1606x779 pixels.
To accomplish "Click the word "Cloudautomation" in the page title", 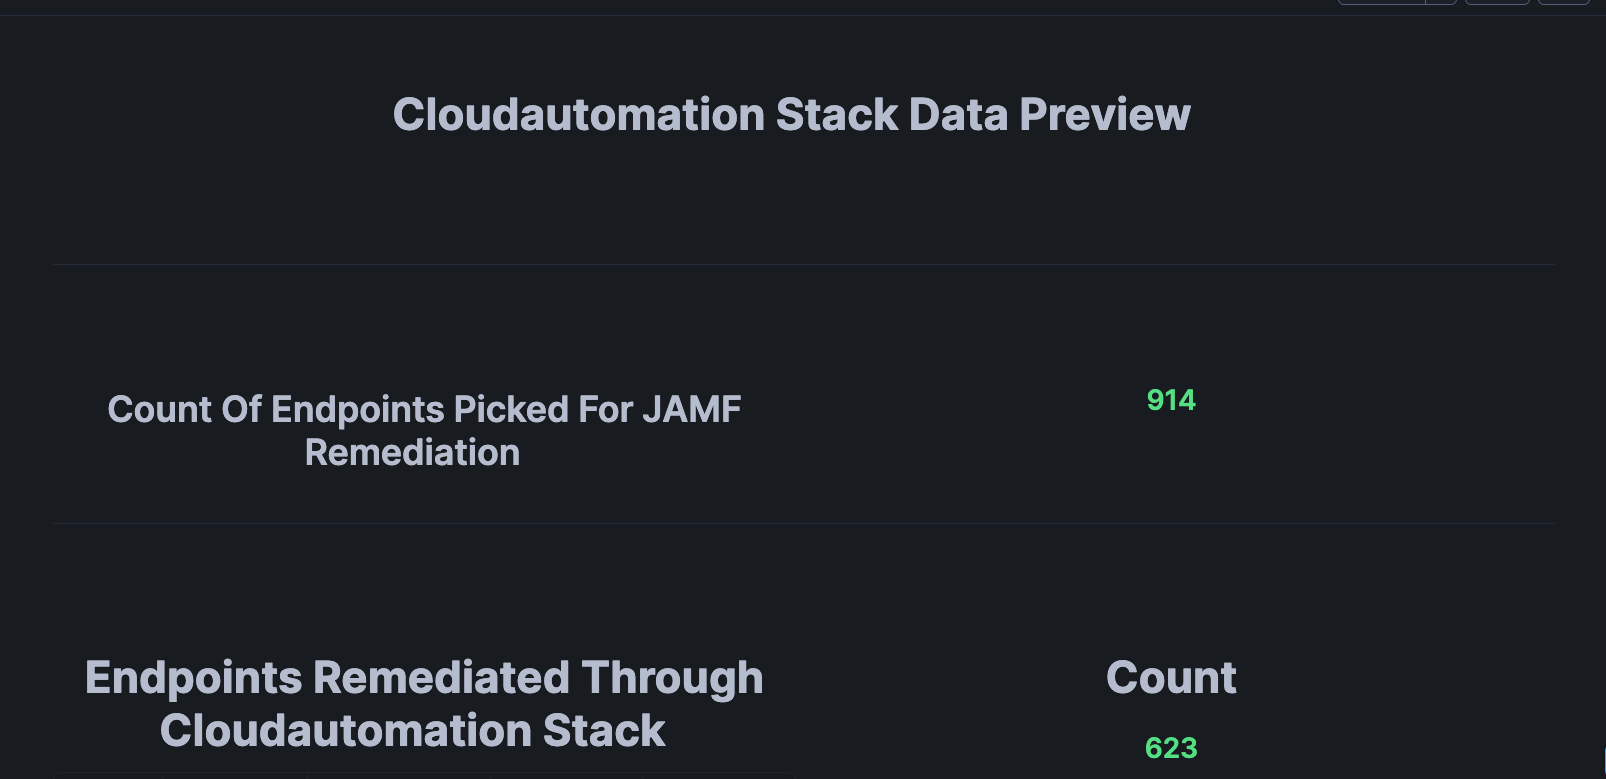I will (x=579, y=115).
